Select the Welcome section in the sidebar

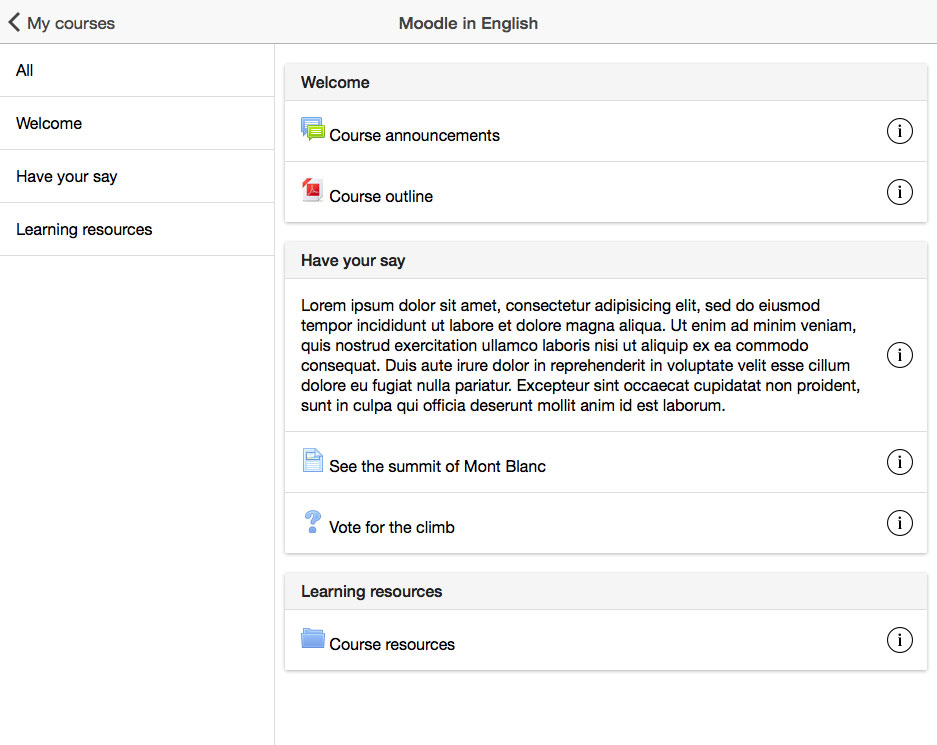point(137,123)
